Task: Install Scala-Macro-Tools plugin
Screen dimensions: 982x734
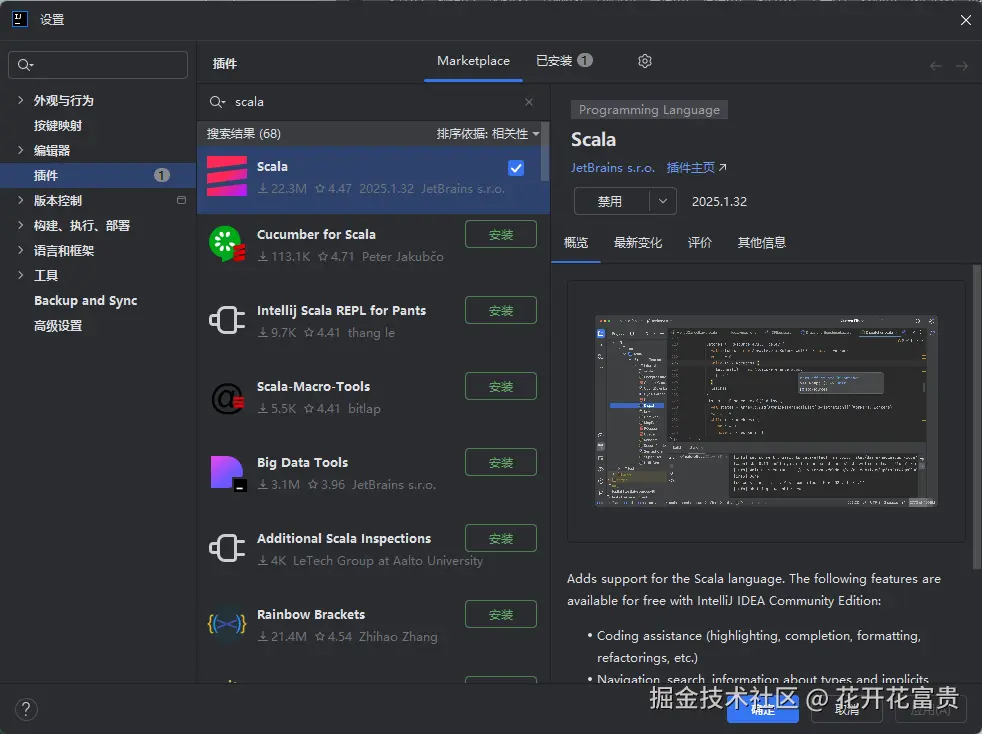Action: point(500,386)
